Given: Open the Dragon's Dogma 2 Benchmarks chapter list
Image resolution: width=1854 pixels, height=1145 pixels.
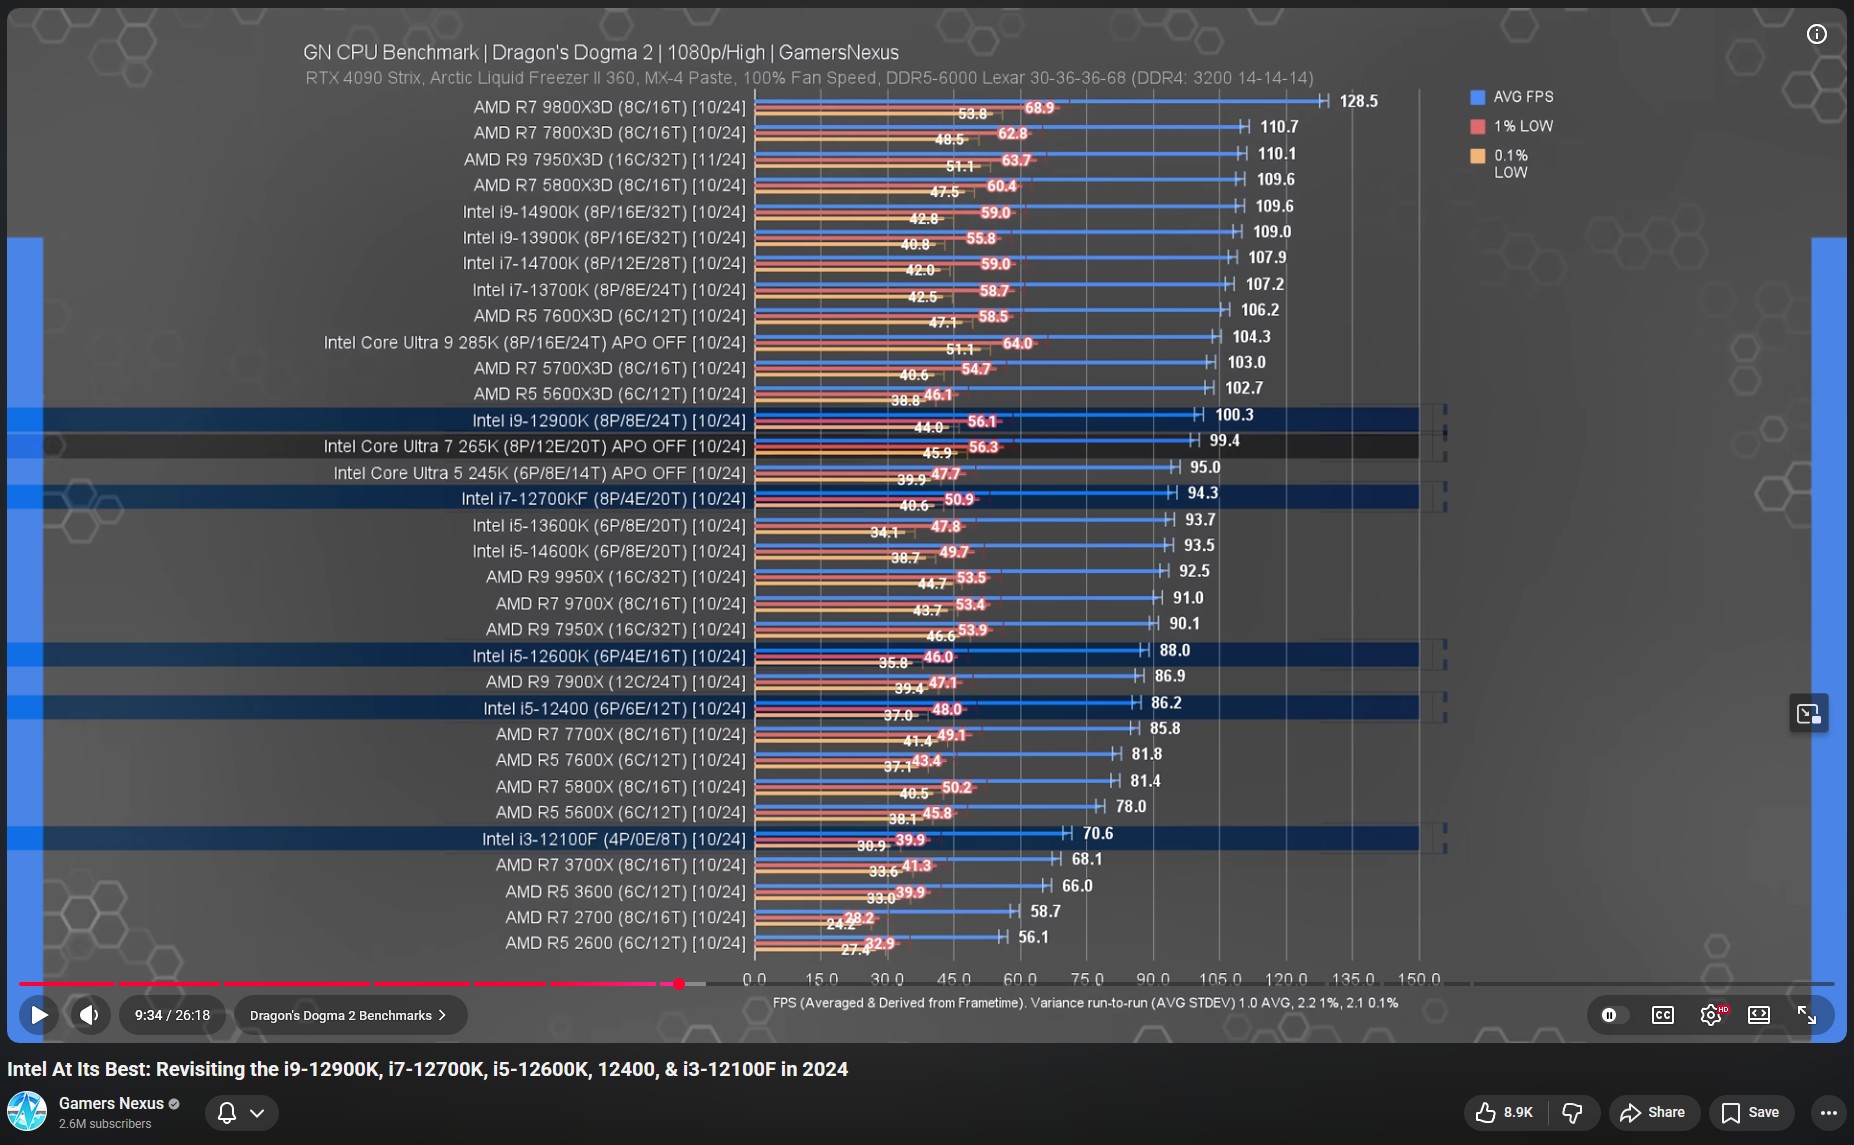Looking at the screenshot, I should pyautogui.click(x=349, y=1015).
